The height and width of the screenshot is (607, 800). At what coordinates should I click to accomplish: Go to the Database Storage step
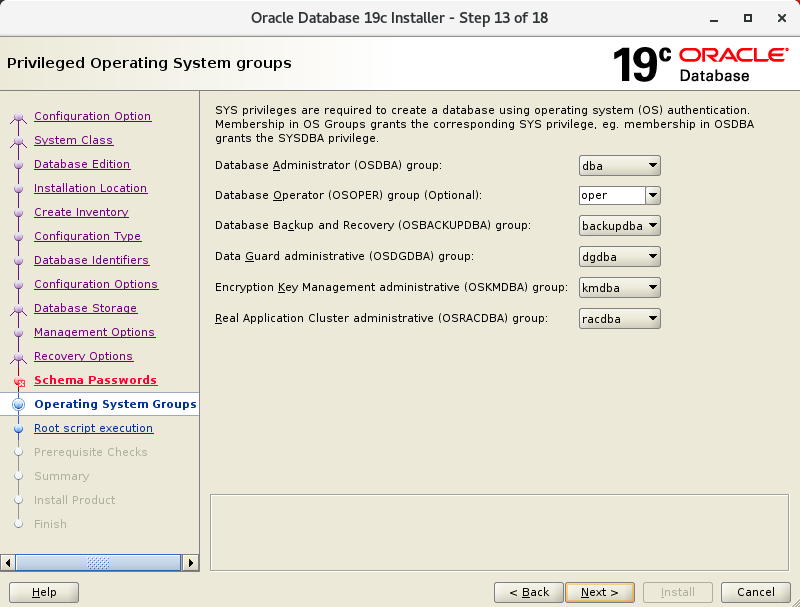click(85, 308)
